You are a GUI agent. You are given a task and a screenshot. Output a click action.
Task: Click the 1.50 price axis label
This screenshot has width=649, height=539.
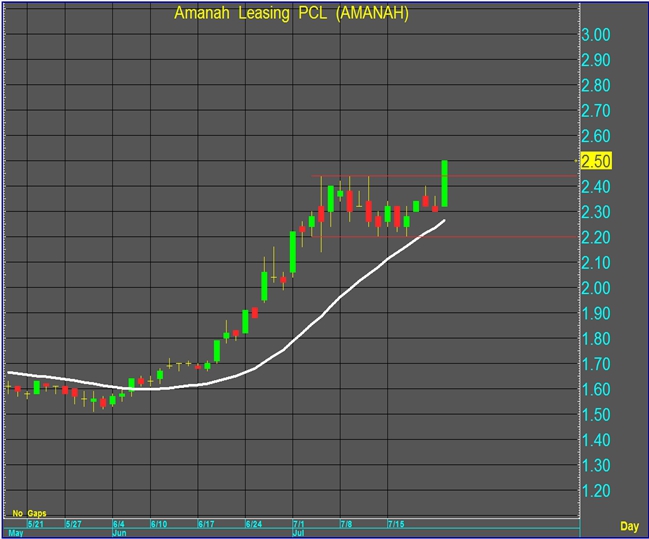(596, 414)
